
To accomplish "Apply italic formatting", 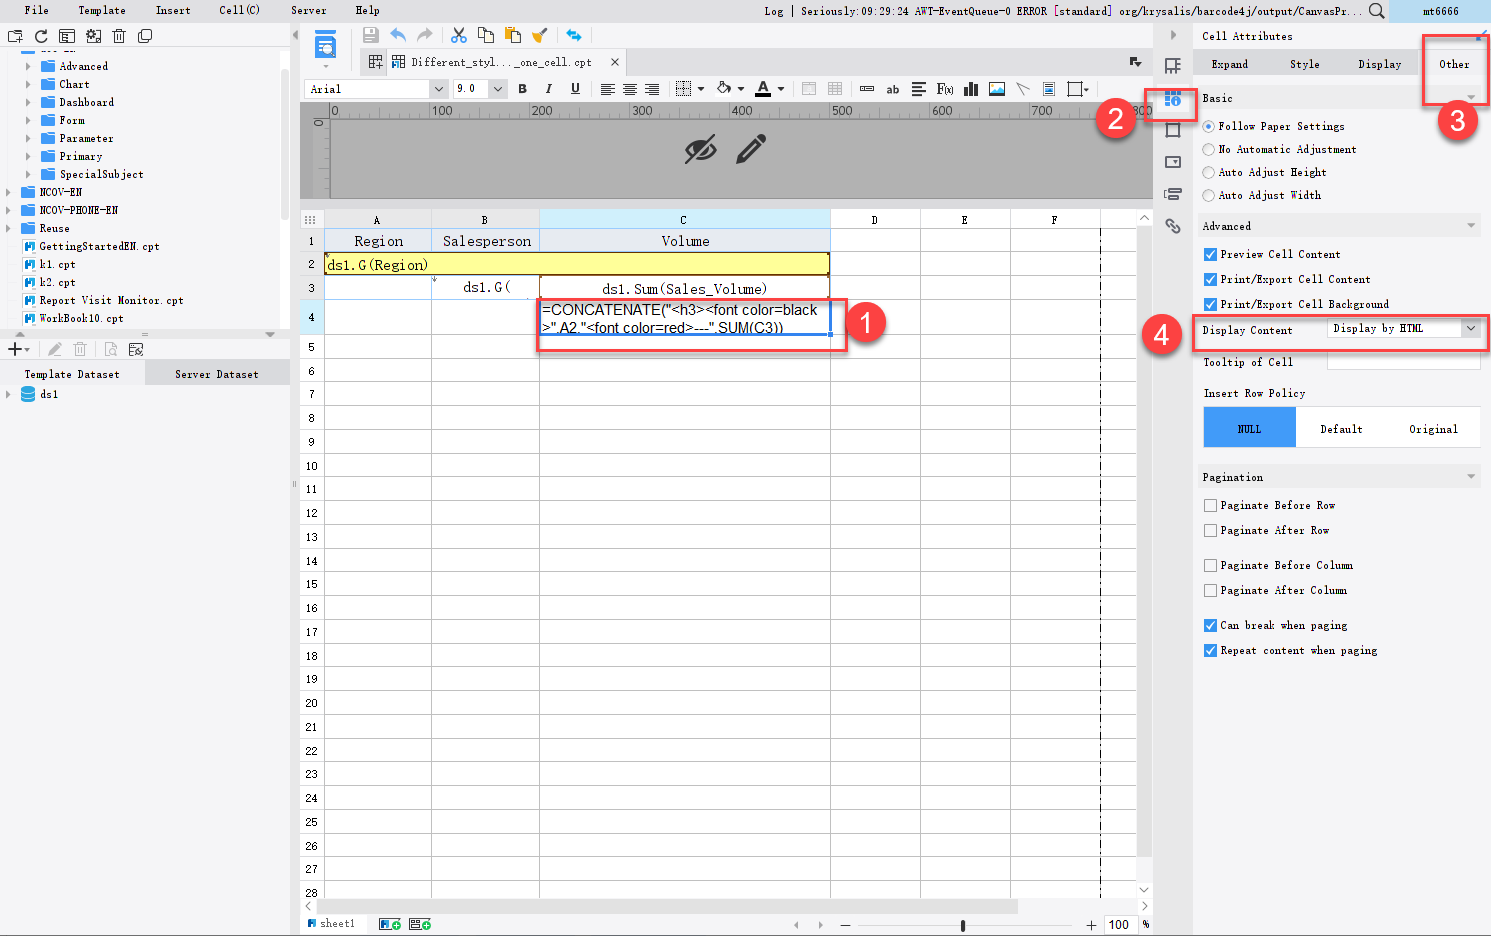I will pos(547,88).
